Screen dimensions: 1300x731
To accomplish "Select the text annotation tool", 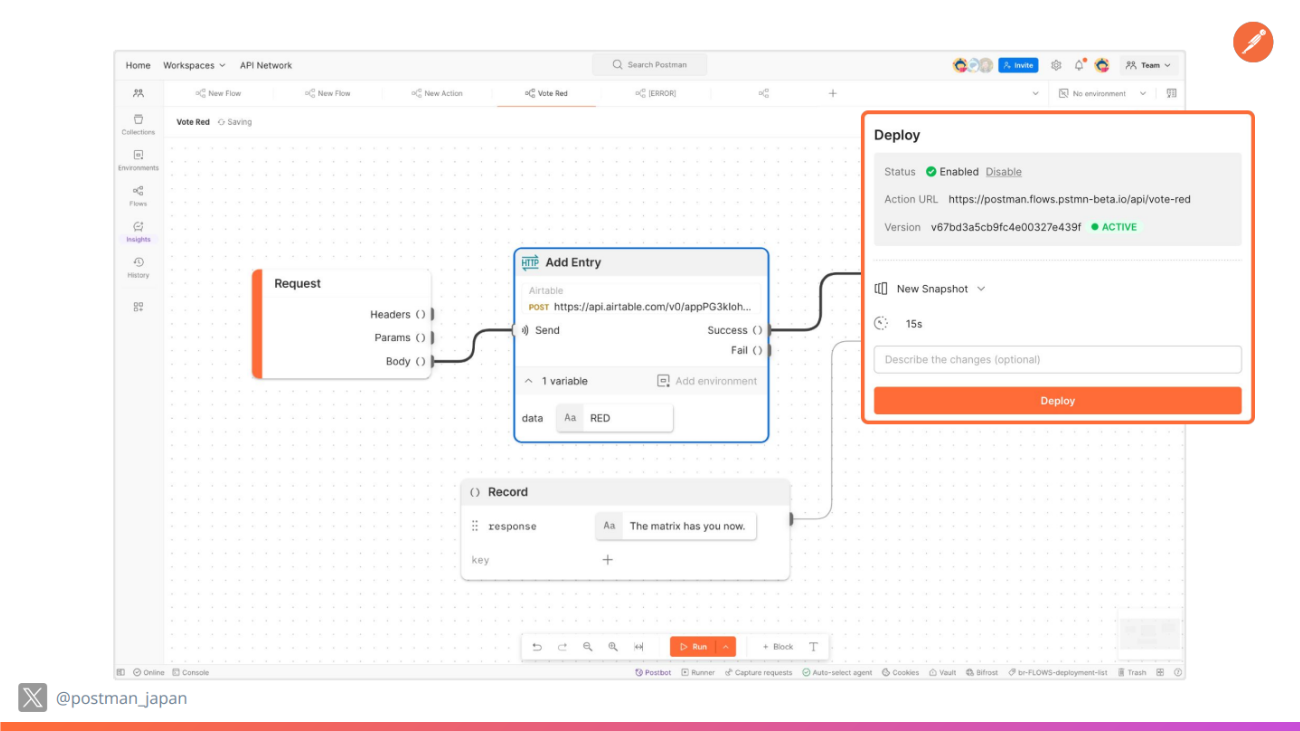I will [813, 647].
